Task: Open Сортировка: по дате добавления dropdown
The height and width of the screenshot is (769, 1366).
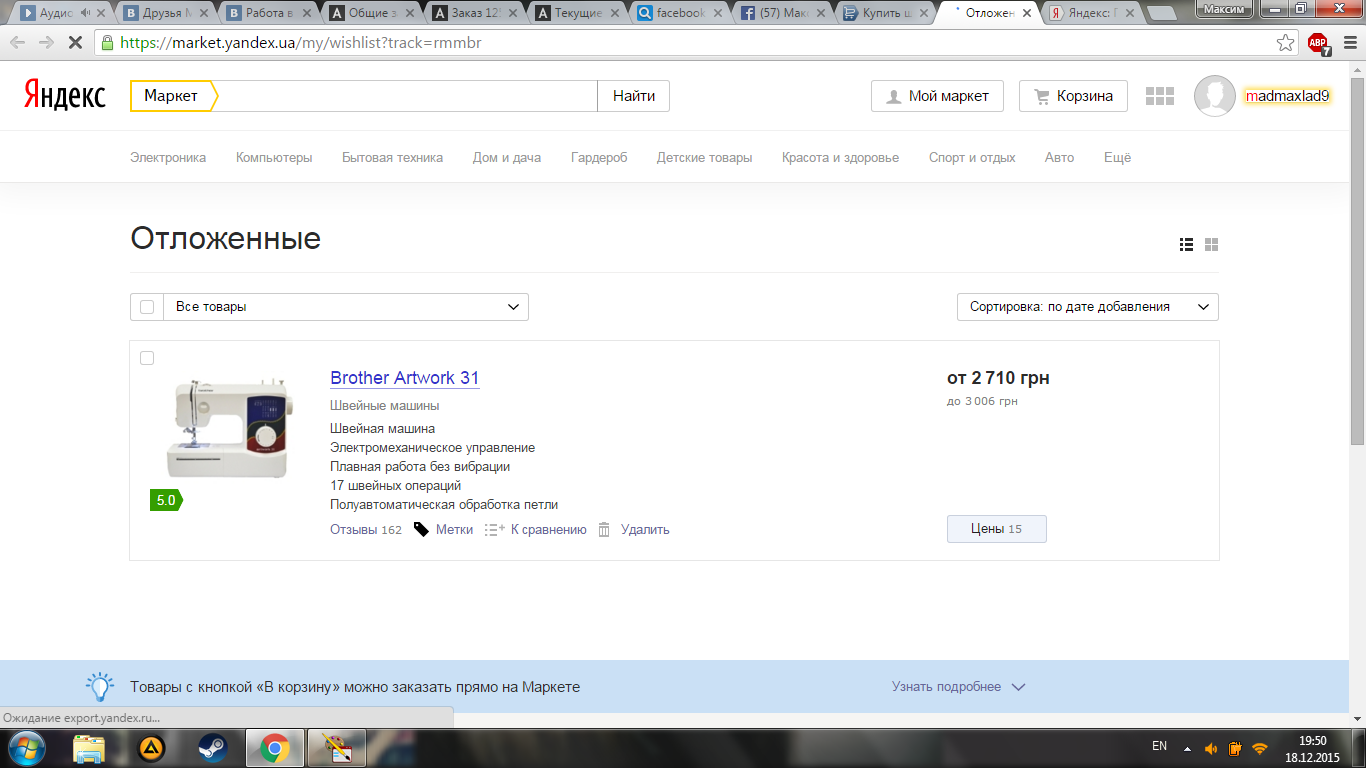Action: pos(1088,307)
